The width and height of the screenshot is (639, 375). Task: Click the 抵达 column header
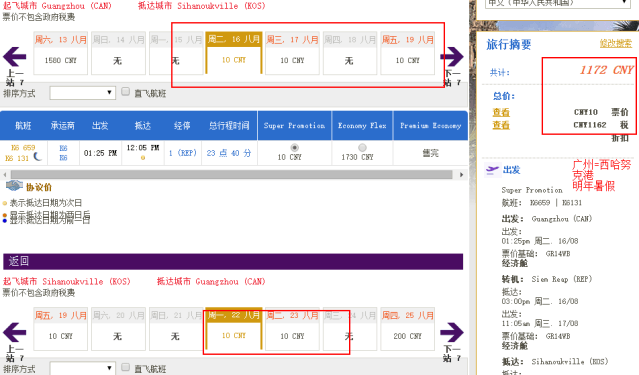[x=143, y=126]
